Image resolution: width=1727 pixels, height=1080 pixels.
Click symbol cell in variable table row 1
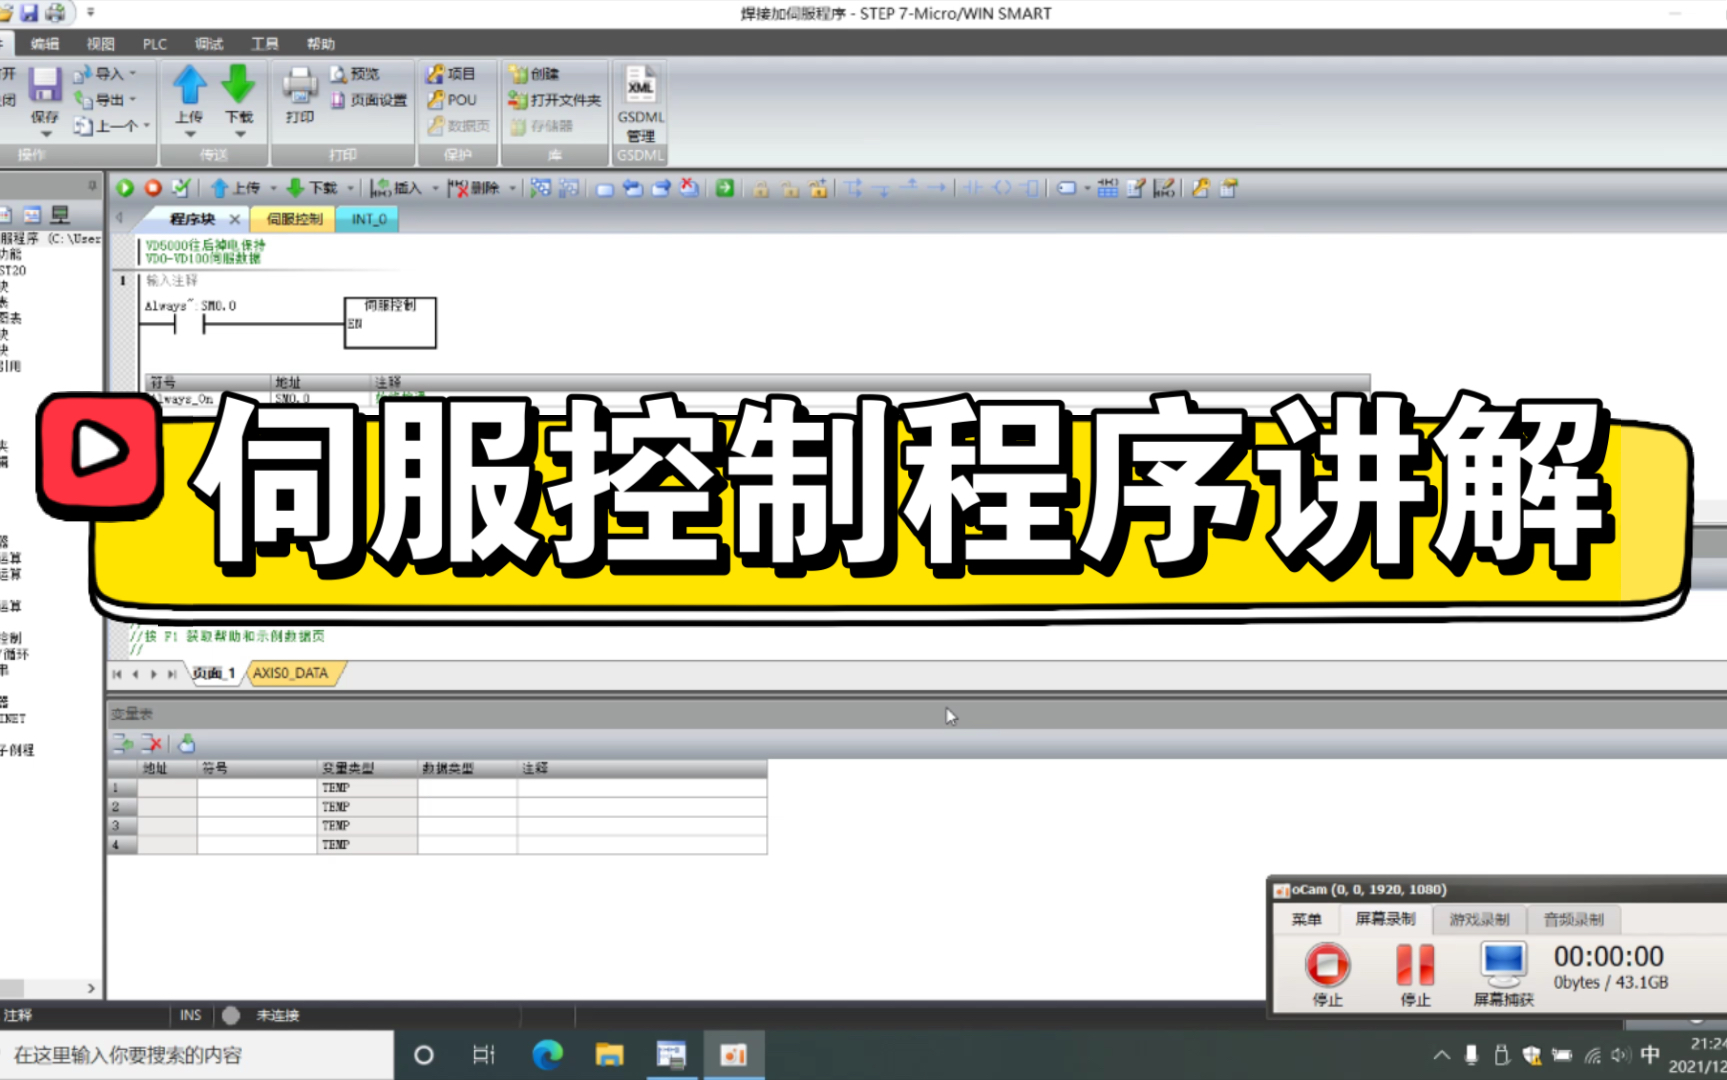(x=257, y=788)
